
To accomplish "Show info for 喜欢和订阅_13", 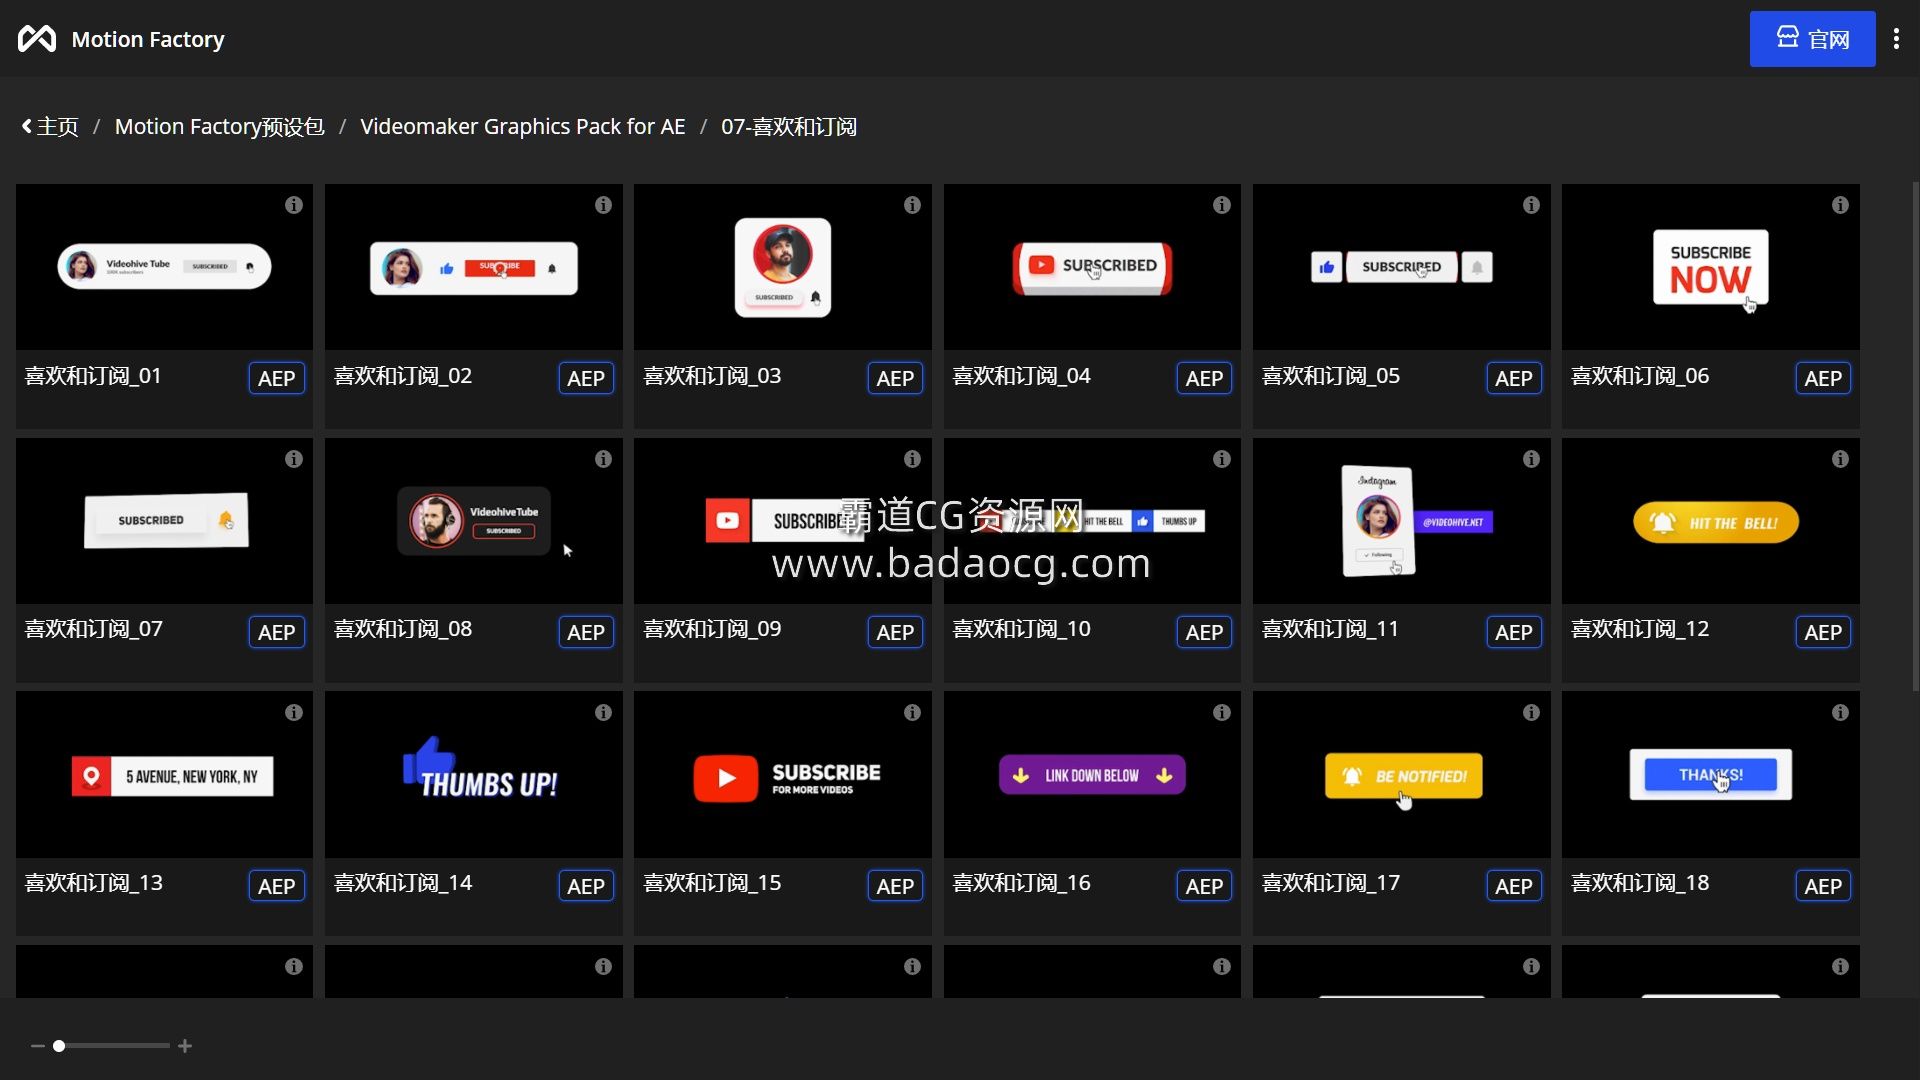I will [294, 713].
